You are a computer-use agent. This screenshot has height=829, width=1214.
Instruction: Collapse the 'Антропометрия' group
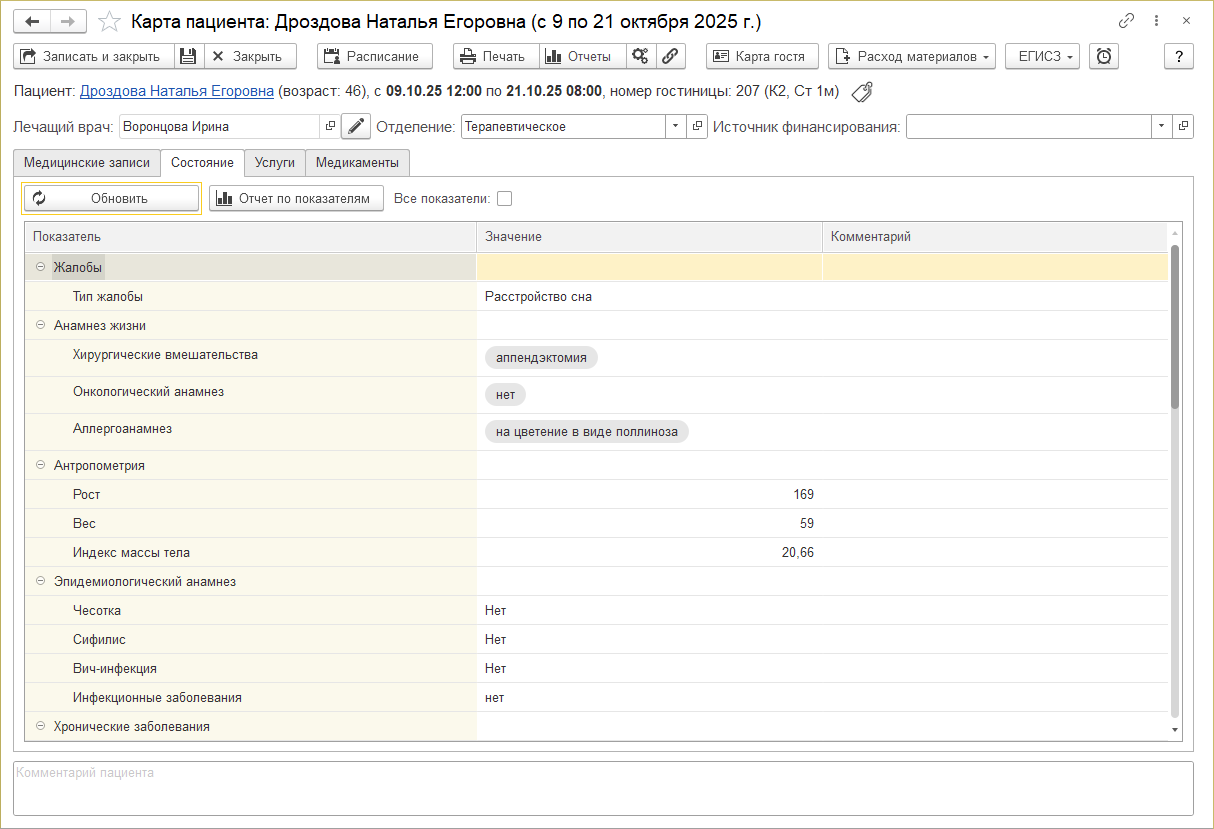click(41, 465)
